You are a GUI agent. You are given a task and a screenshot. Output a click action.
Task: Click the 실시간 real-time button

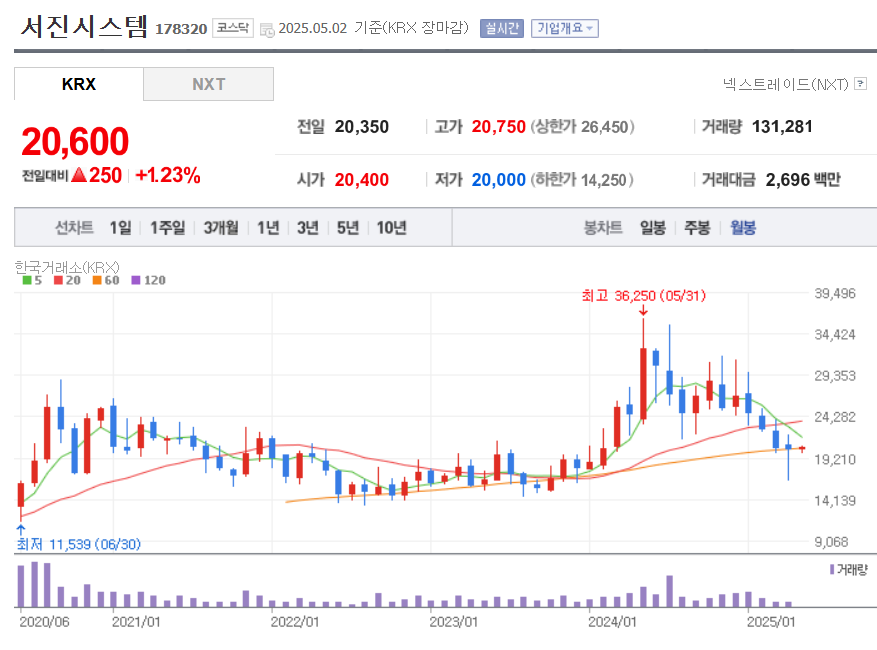point(502,28)
